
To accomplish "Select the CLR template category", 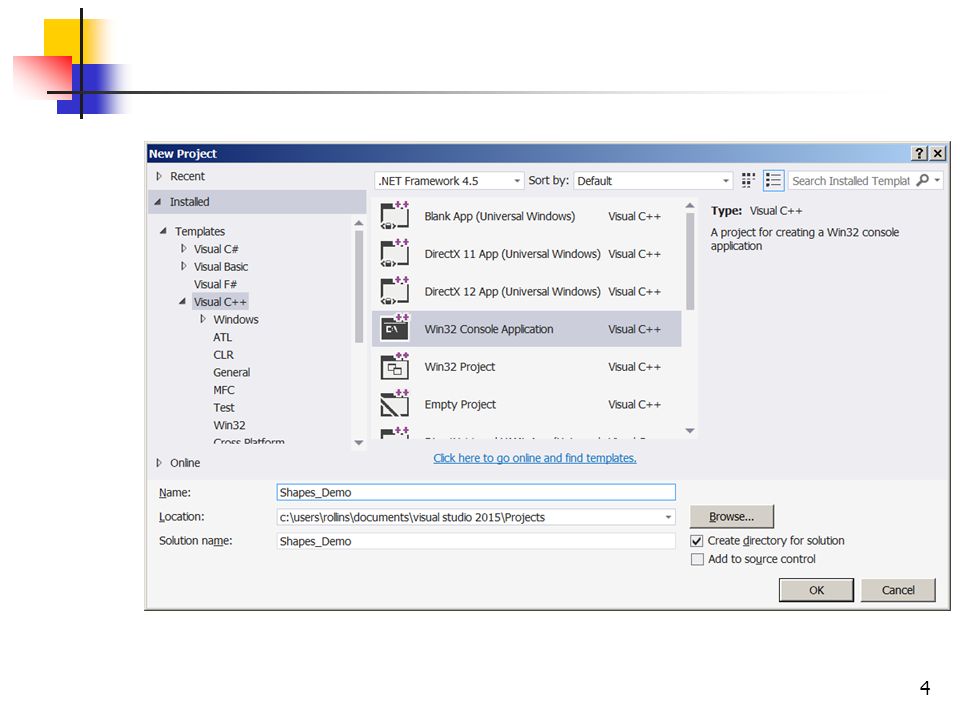I will click(223, 355).
